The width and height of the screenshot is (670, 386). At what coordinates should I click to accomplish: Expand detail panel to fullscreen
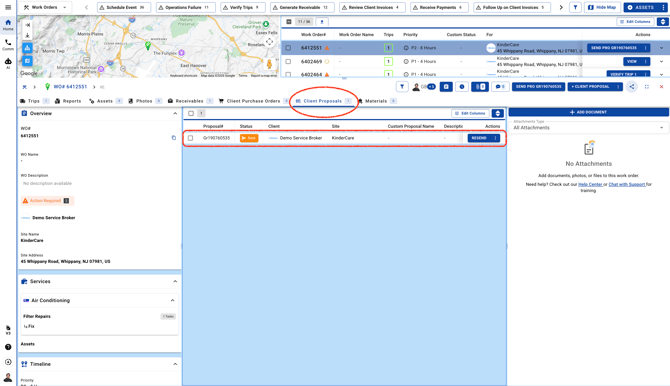[647, 87]
